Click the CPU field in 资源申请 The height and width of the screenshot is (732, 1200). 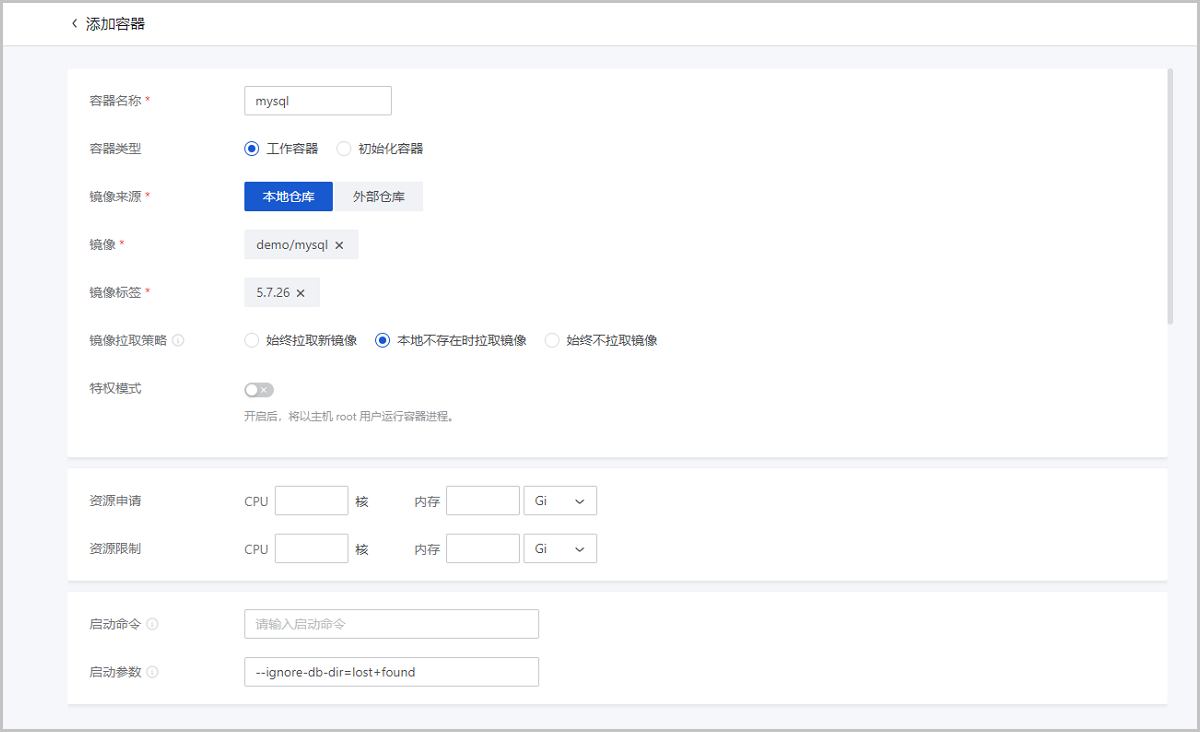(x=311, y=501)
